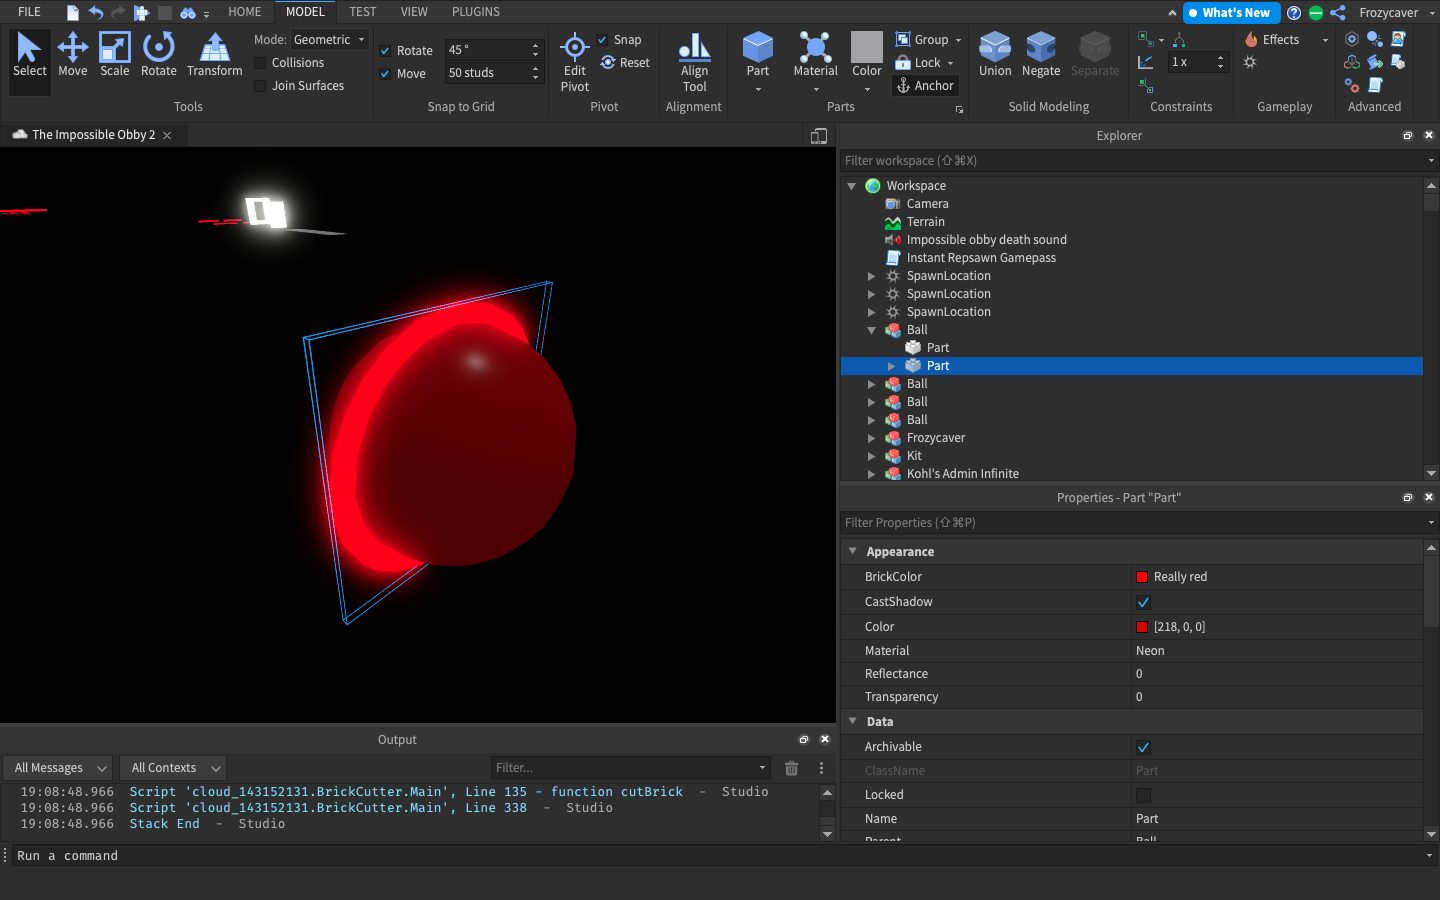Check the Locked property box
The width and height of the screenshot is (1440, 900).
[1143, 795]
